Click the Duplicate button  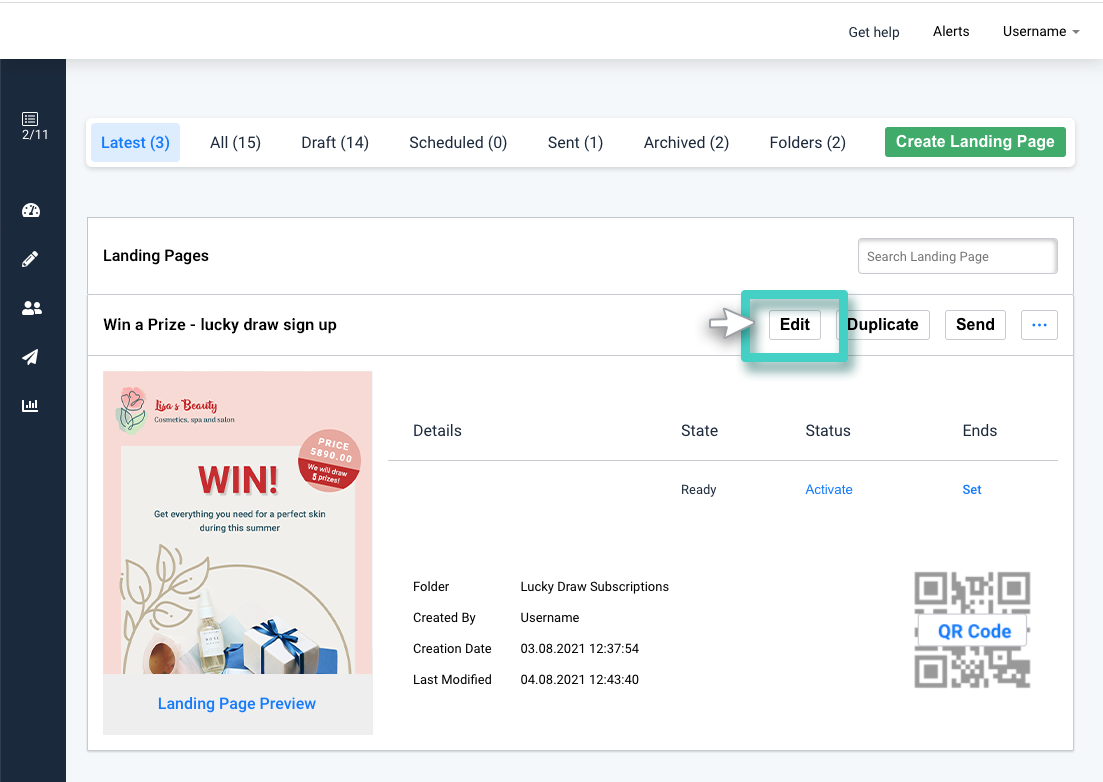point(883,325)
